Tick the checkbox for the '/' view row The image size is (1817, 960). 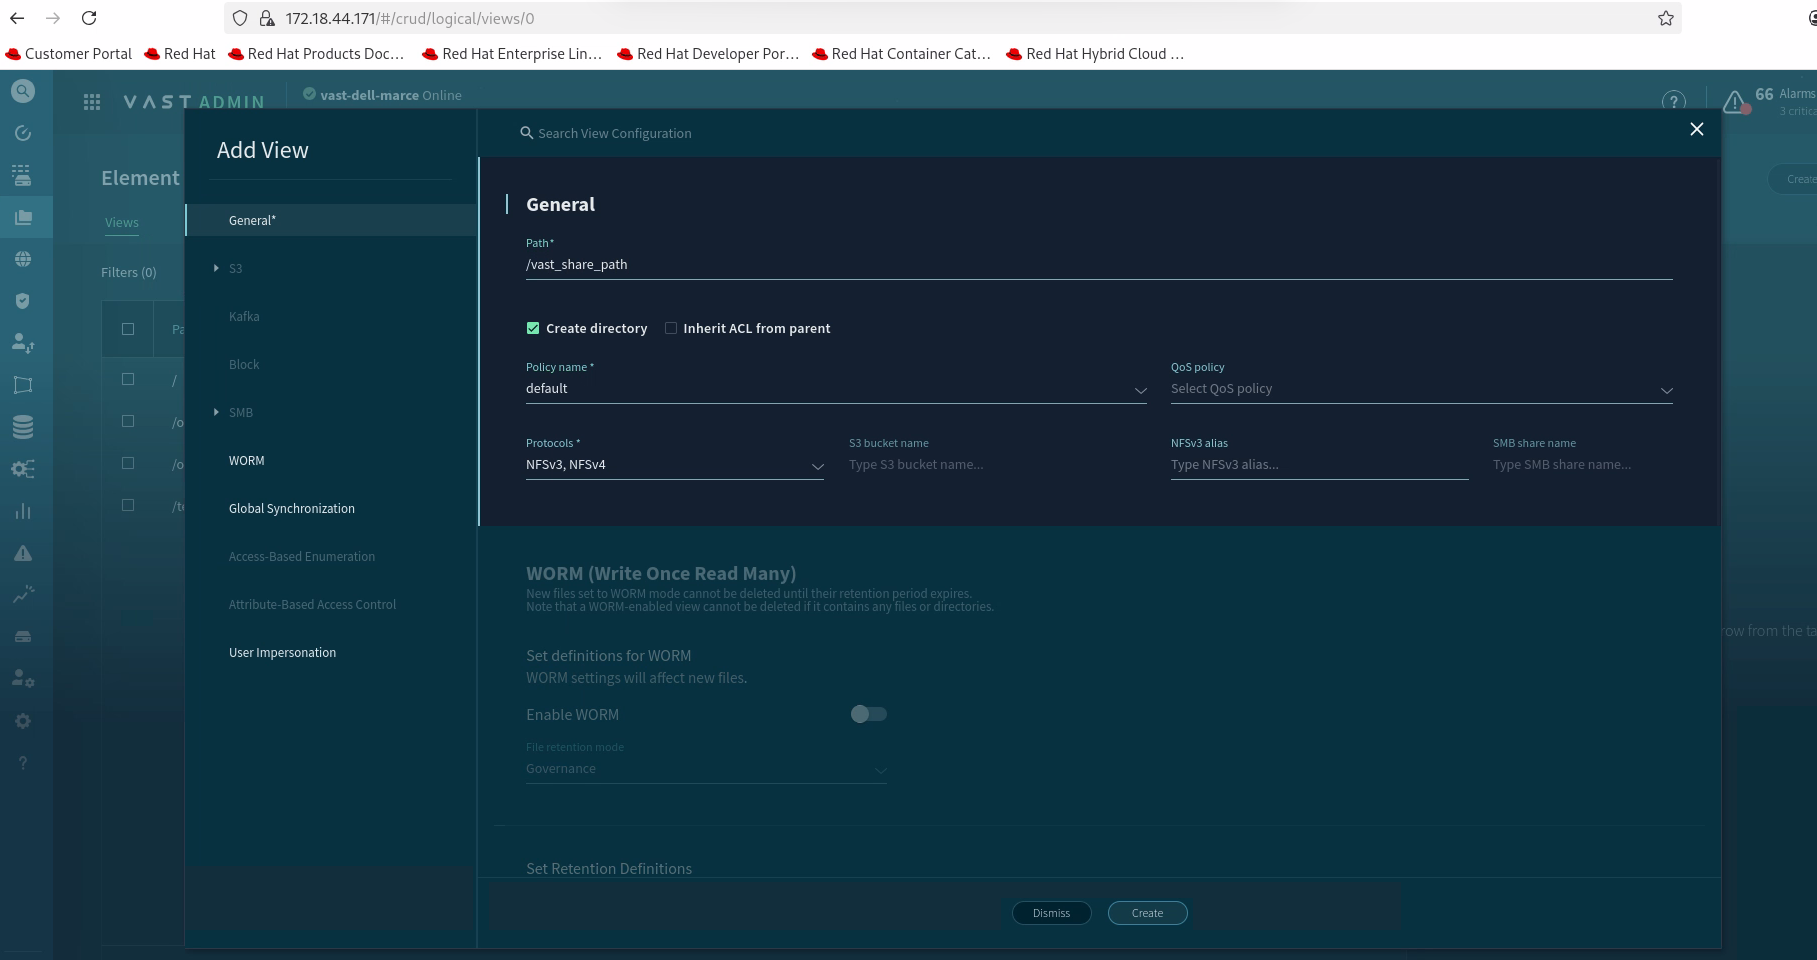[128, 379]
